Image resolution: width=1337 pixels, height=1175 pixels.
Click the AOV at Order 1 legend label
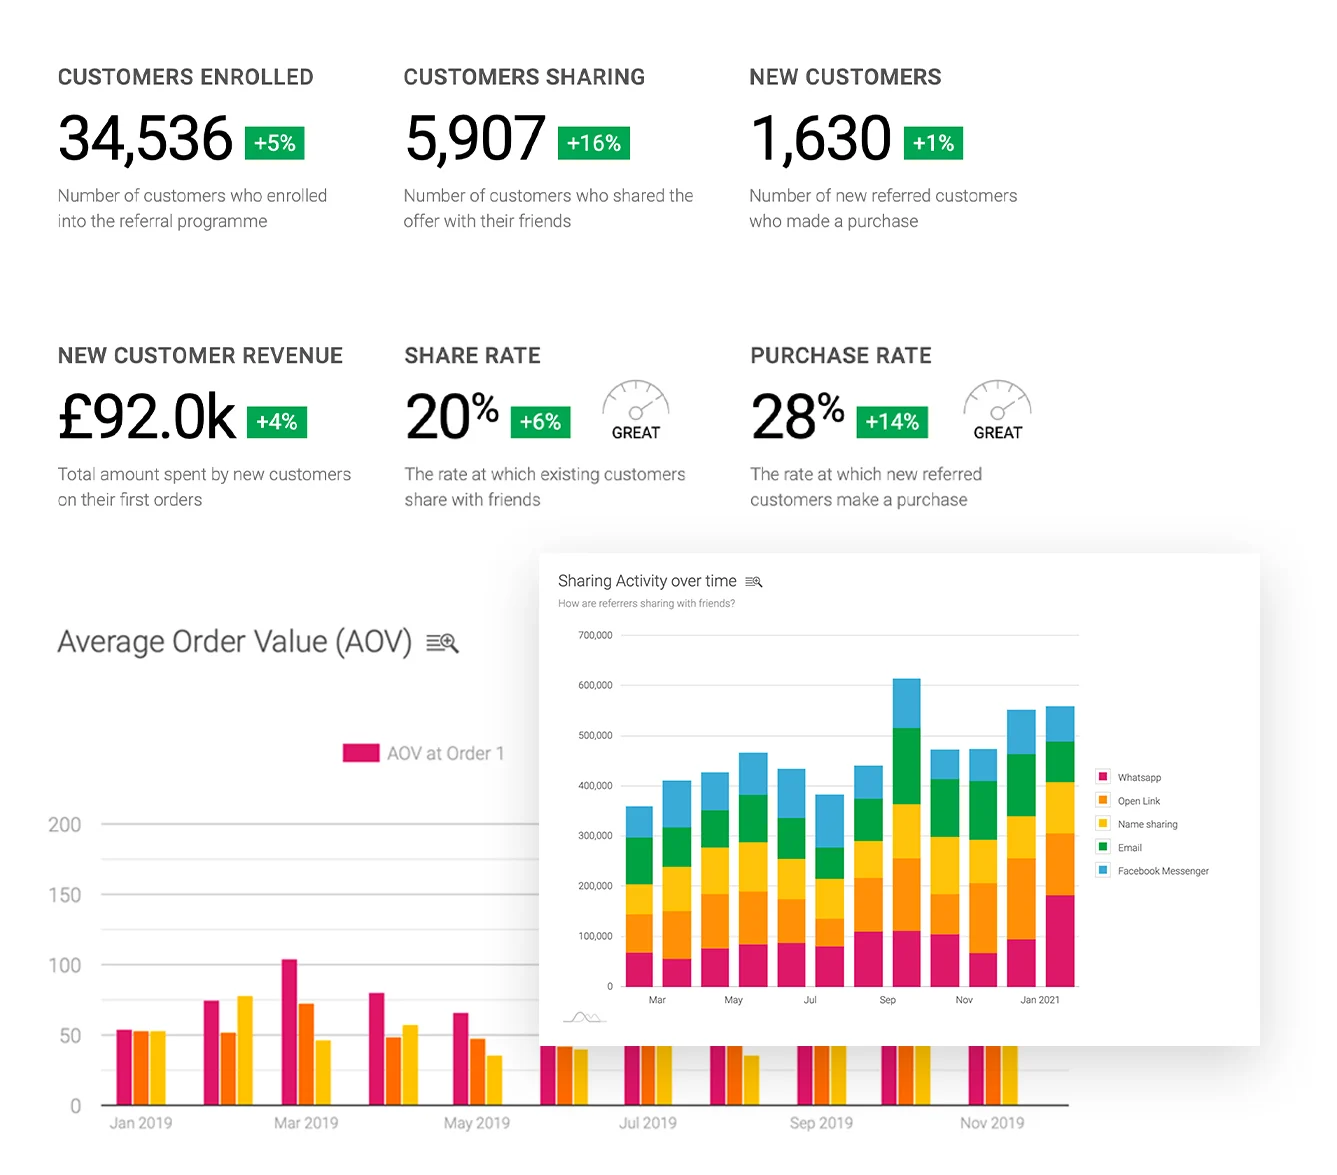click(x=446, y=753)
